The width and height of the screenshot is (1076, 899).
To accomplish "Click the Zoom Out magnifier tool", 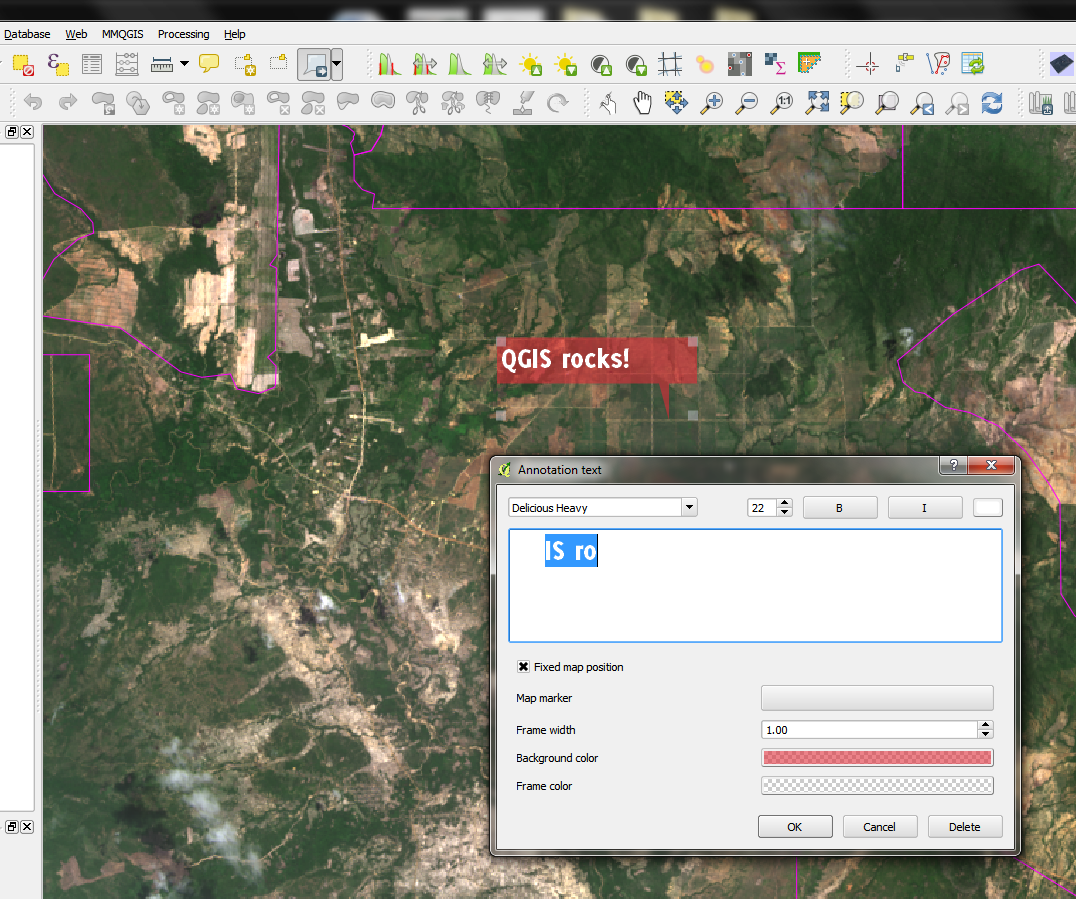I will tap(746, 102).
